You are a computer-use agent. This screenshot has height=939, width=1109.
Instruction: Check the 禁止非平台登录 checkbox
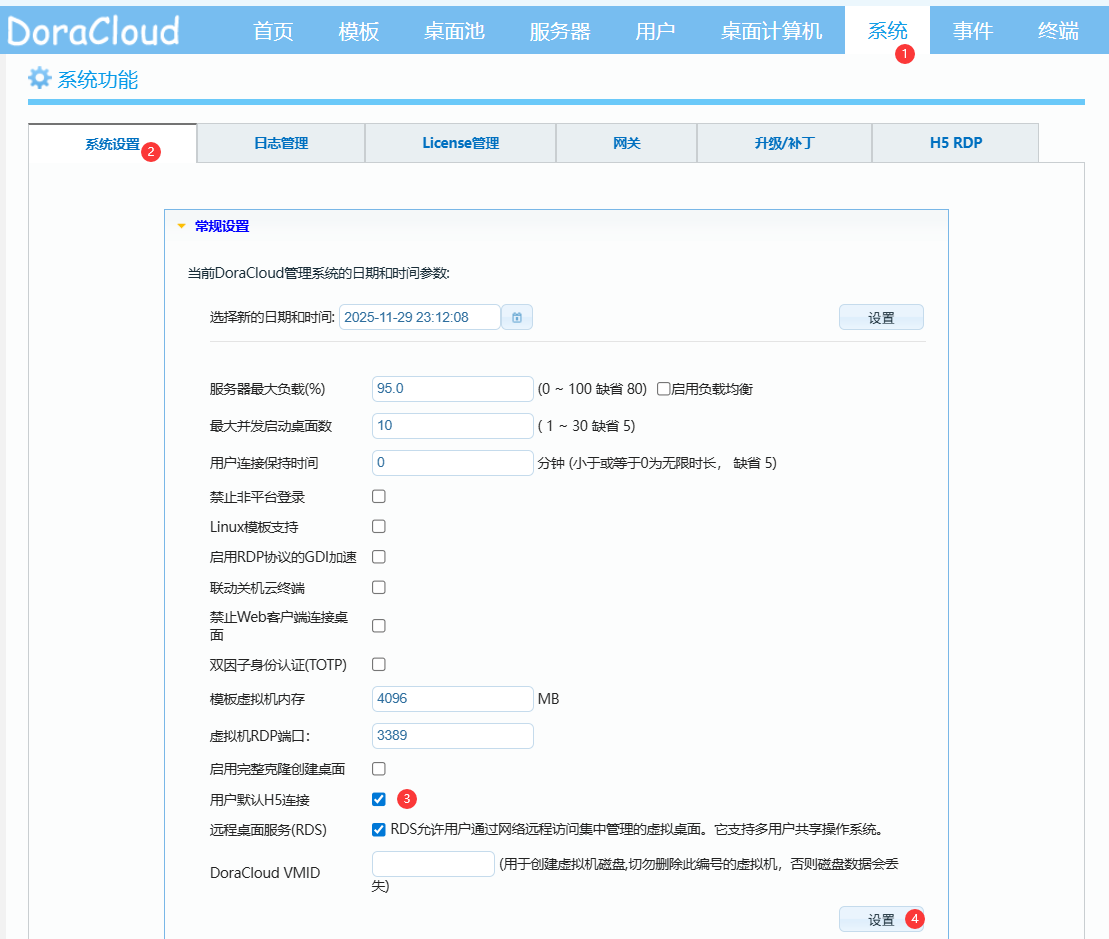pyautogui.click(x=379, y=497)
